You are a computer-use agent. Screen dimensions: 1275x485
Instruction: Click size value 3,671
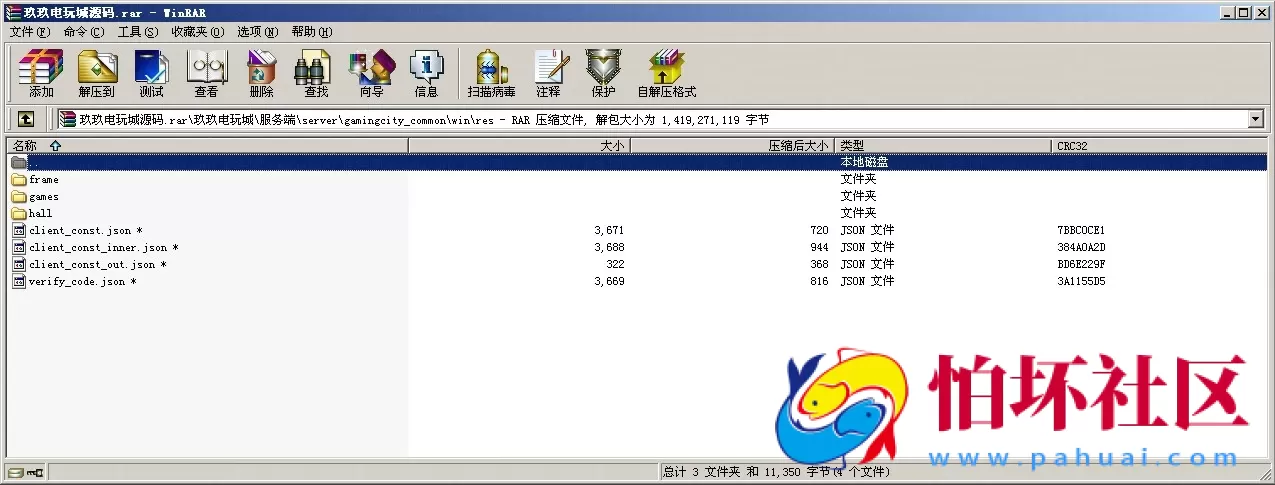(x=609, y=231)
